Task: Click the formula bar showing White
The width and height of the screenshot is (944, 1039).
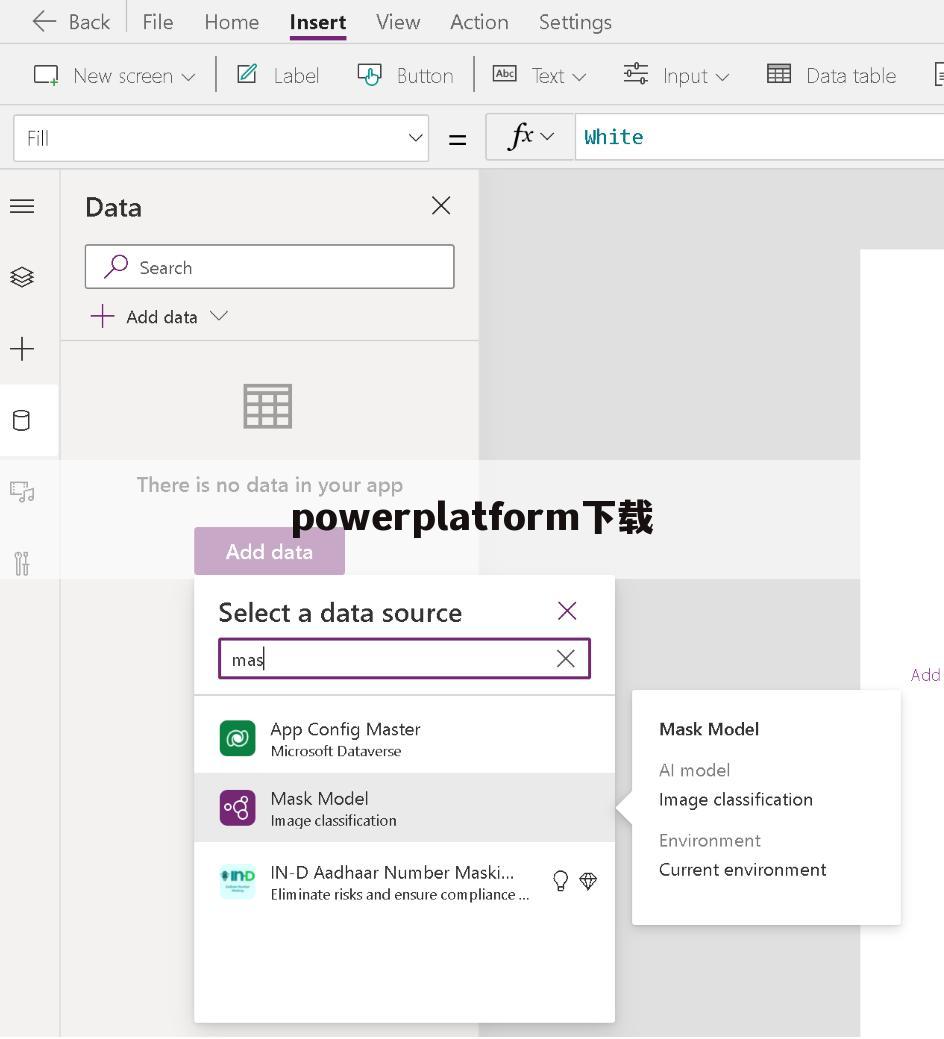Action: tap(759, 137)
